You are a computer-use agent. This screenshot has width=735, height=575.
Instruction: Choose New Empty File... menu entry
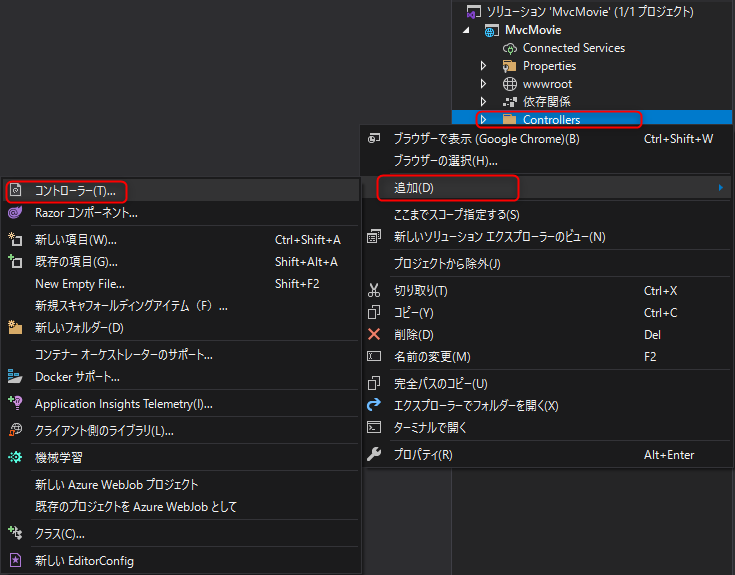pos(180,284)
